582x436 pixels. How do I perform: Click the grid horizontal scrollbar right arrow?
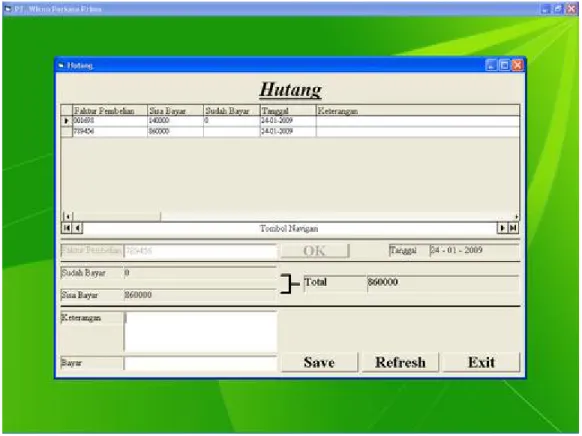(x=516, y=216)
